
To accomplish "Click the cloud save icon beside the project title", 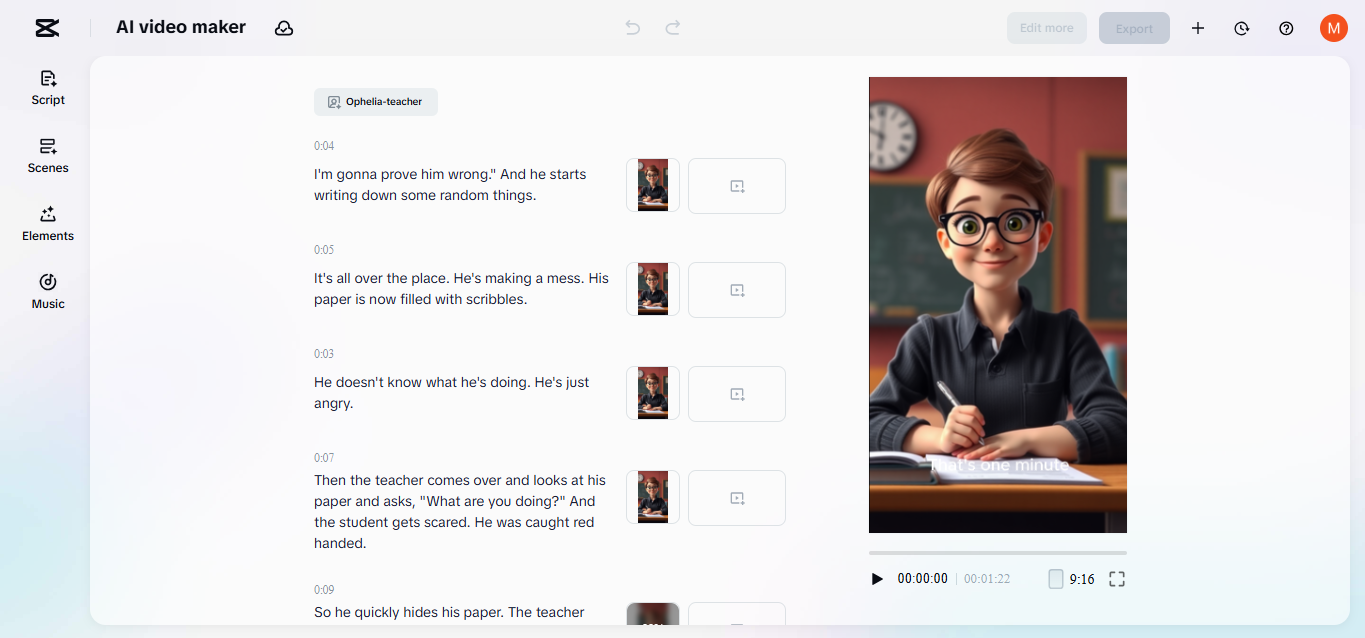I will coord(284,28).
